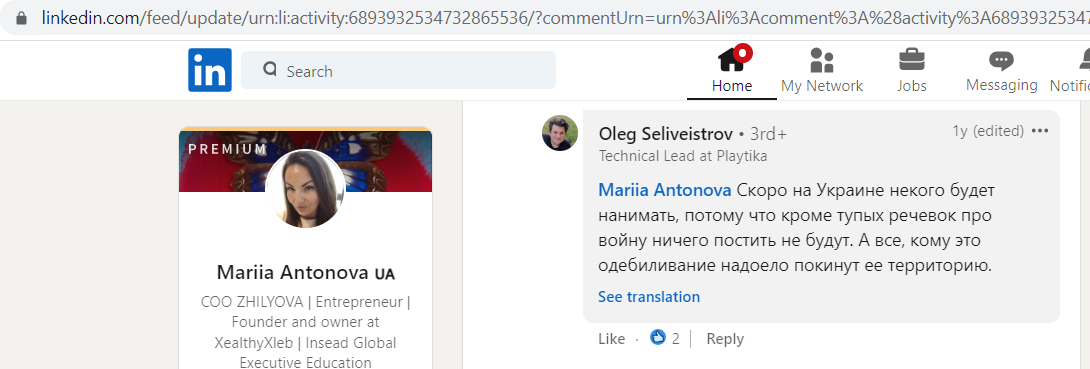Open the My Network people icon

click(x=822, y=60)
